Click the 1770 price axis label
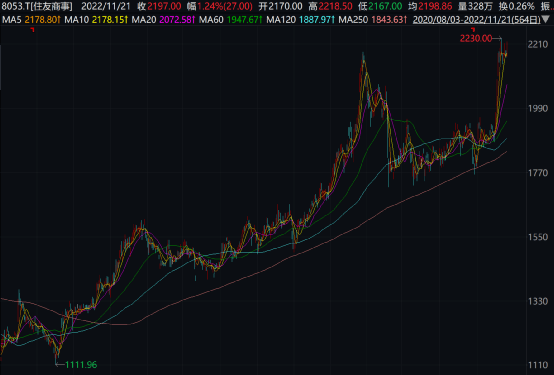The width and height of the screenshot is (554, 375). click(x=538, y=173)
